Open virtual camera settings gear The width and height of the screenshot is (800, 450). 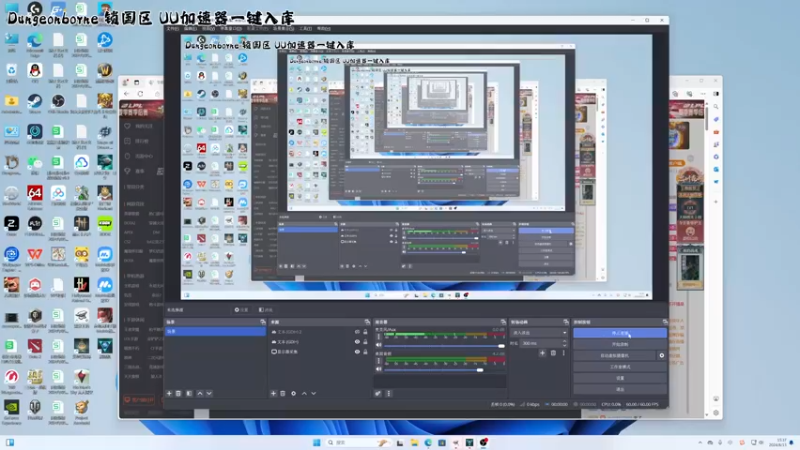(662, 356)
